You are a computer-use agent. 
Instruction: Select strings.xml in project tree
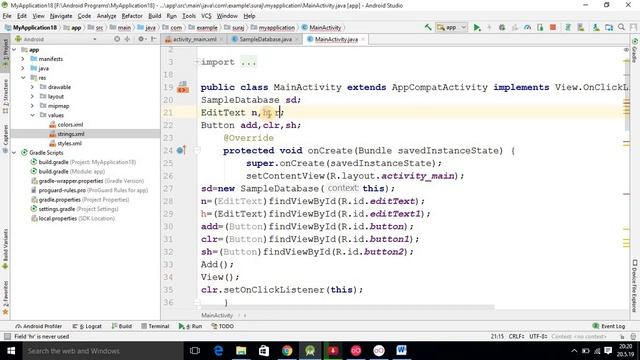coord(67,134)
